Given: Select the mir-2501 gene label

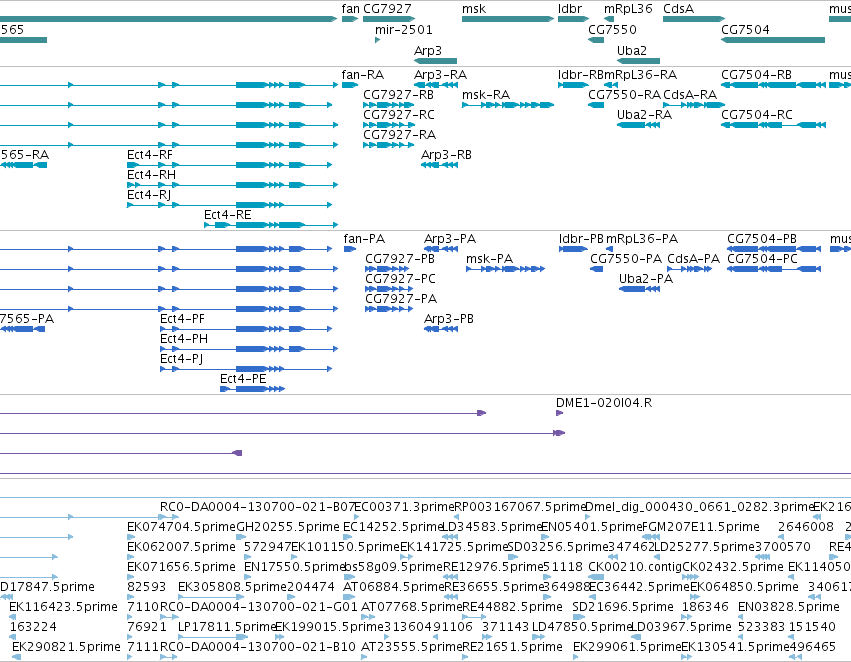Looking at the screenshot, I should point(404,29).
